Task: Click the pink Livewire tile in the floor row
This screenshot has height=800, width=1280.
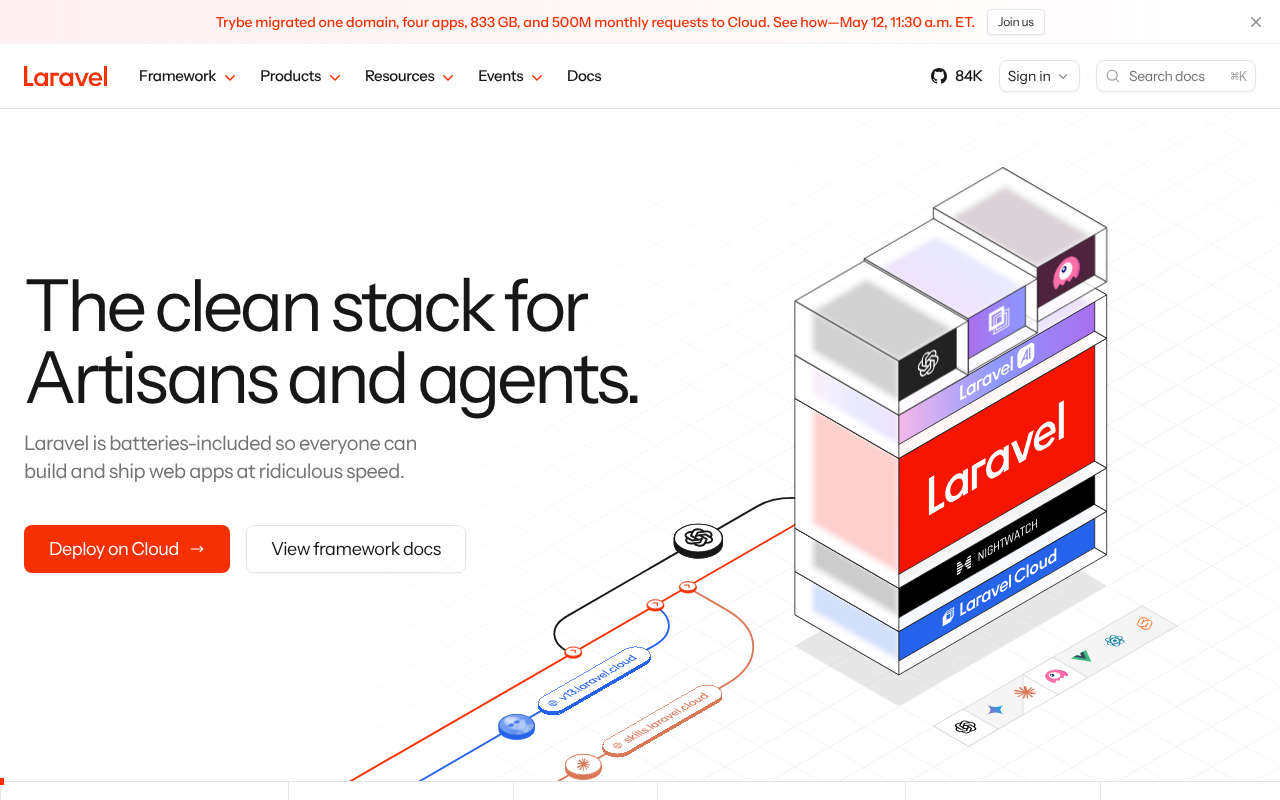Action: click(x=1056, y=675)
